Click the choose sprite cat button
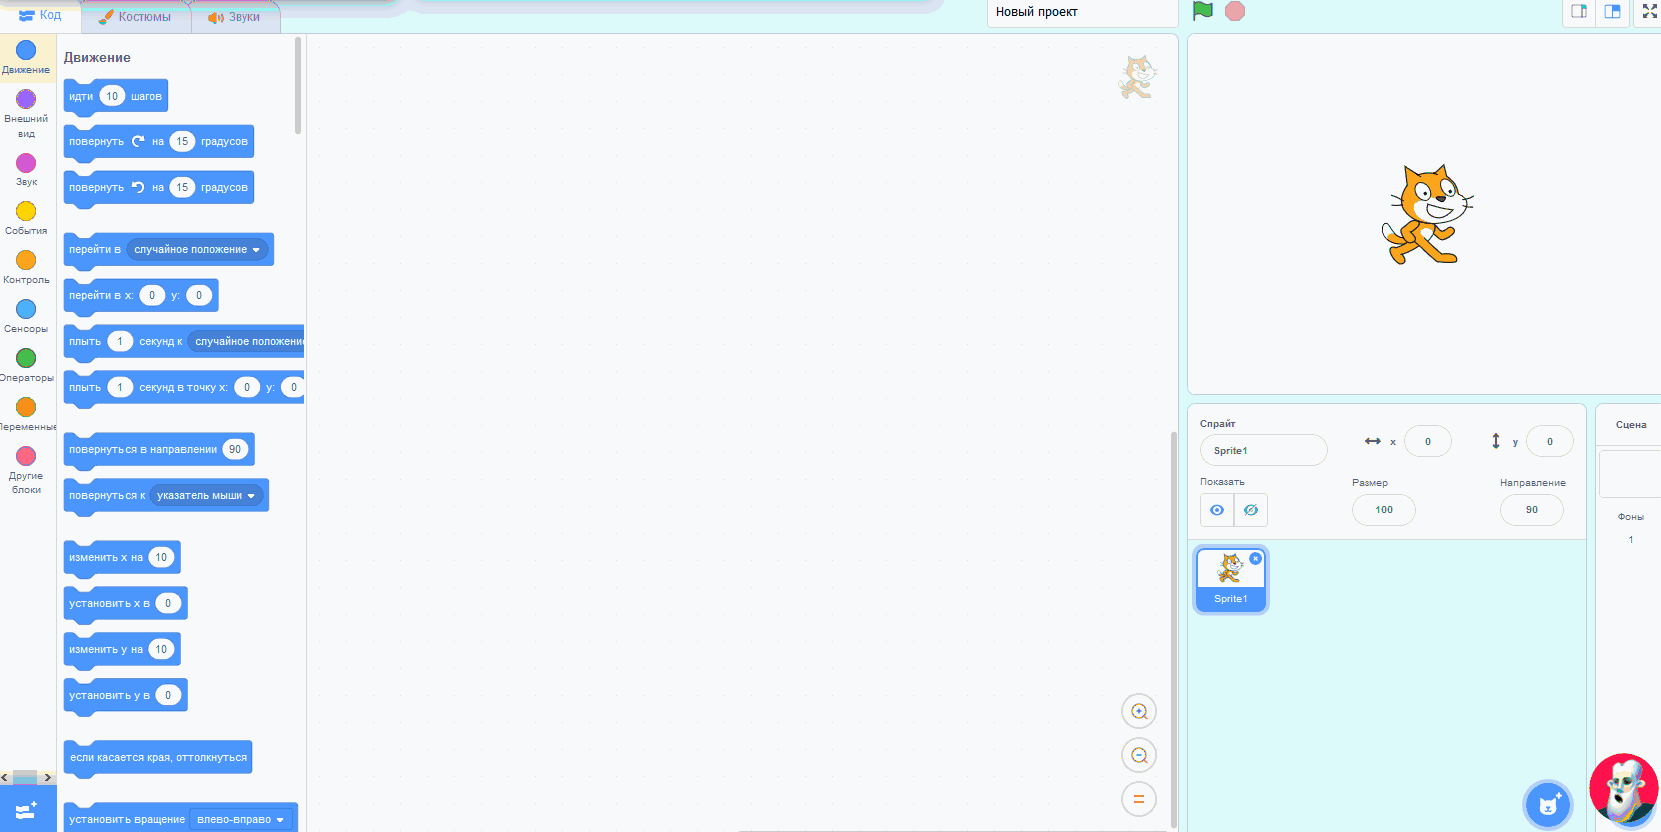 click(x=1548, y=804)
